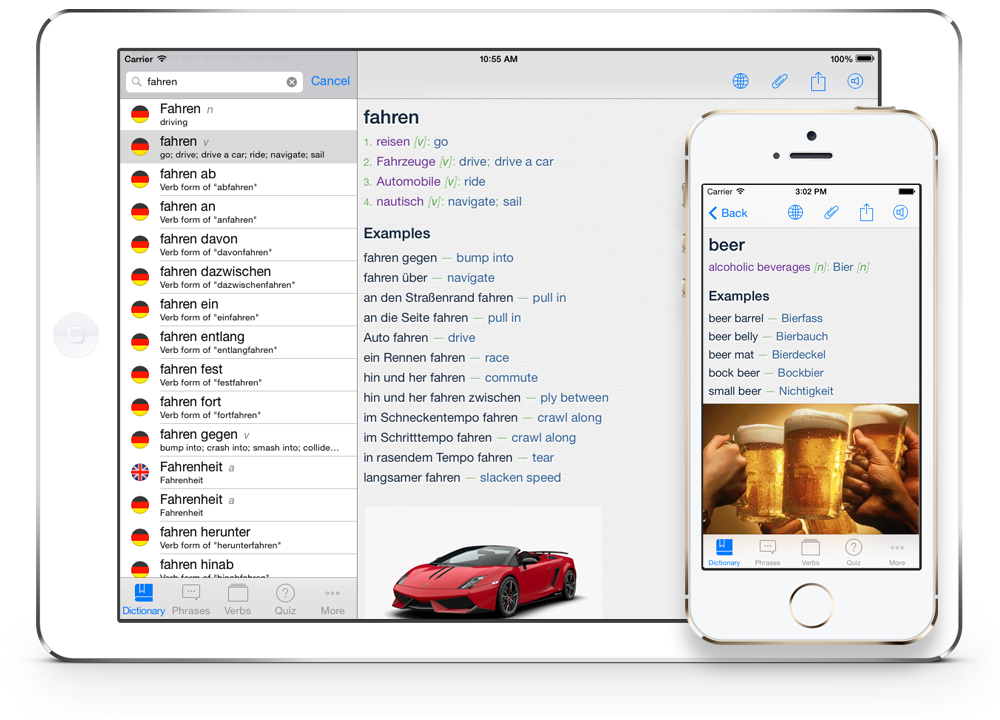The width and height of the screenshot is (1000, 720).
Task: Open the Quiz tab on iPhone
Action: (853, 552)
